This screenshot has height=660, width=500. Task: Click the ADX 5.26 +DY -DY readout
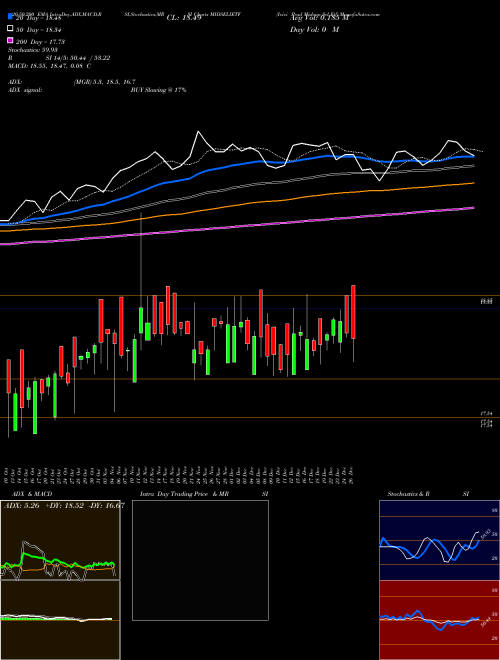coord(64,506)
